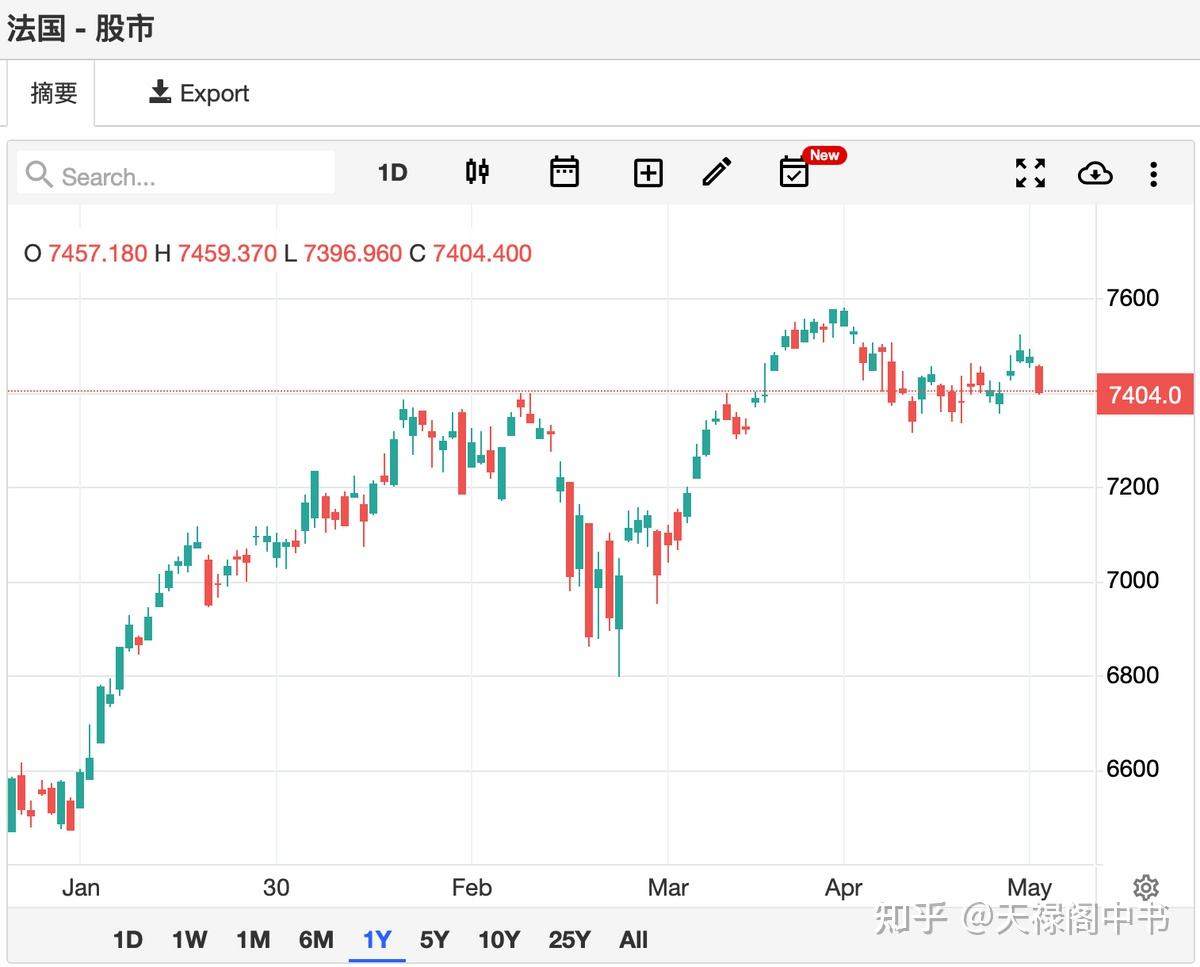Click the candlestick chart type icon
1200x967 pixels.
coord(478,172)
